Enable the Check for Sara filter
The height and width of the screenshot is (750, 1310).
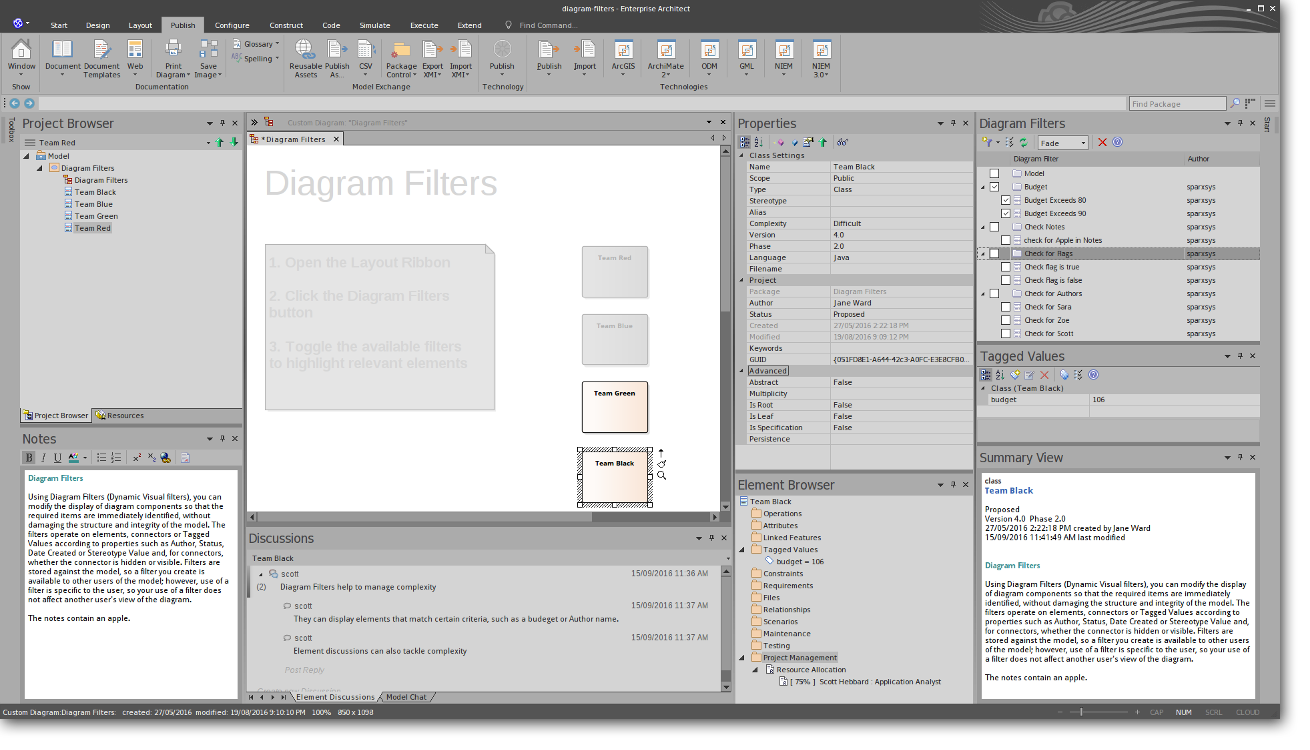(1006, 307)
